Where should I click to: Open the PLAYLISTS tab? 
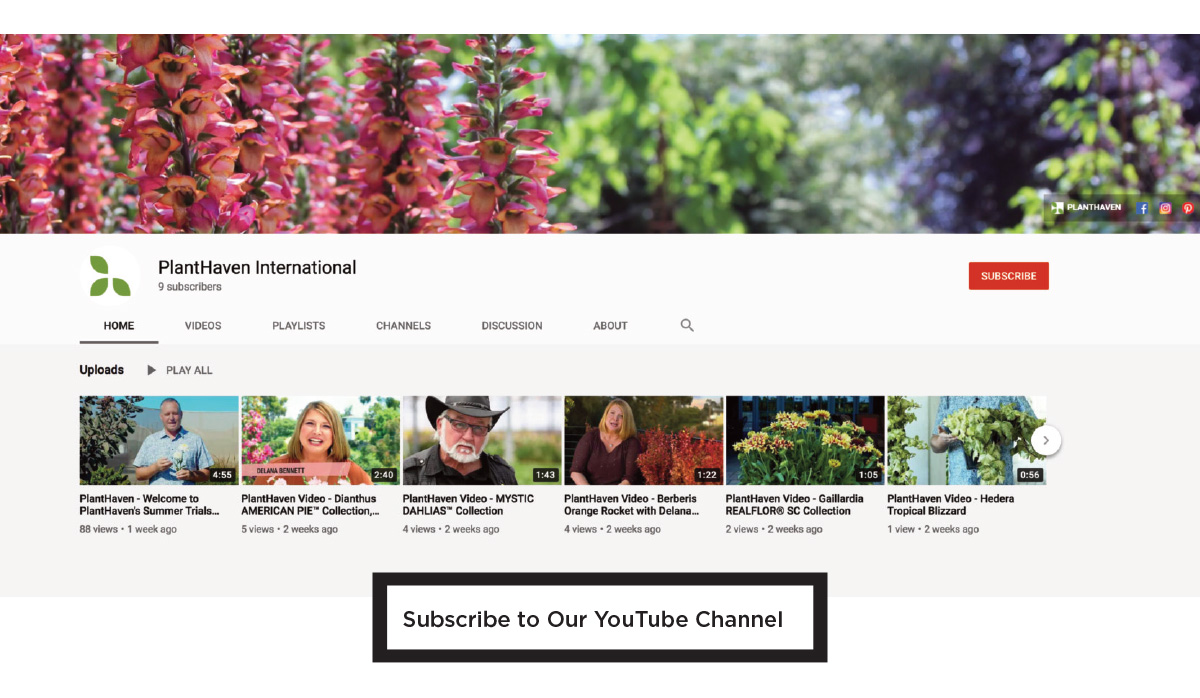point(299,326)
